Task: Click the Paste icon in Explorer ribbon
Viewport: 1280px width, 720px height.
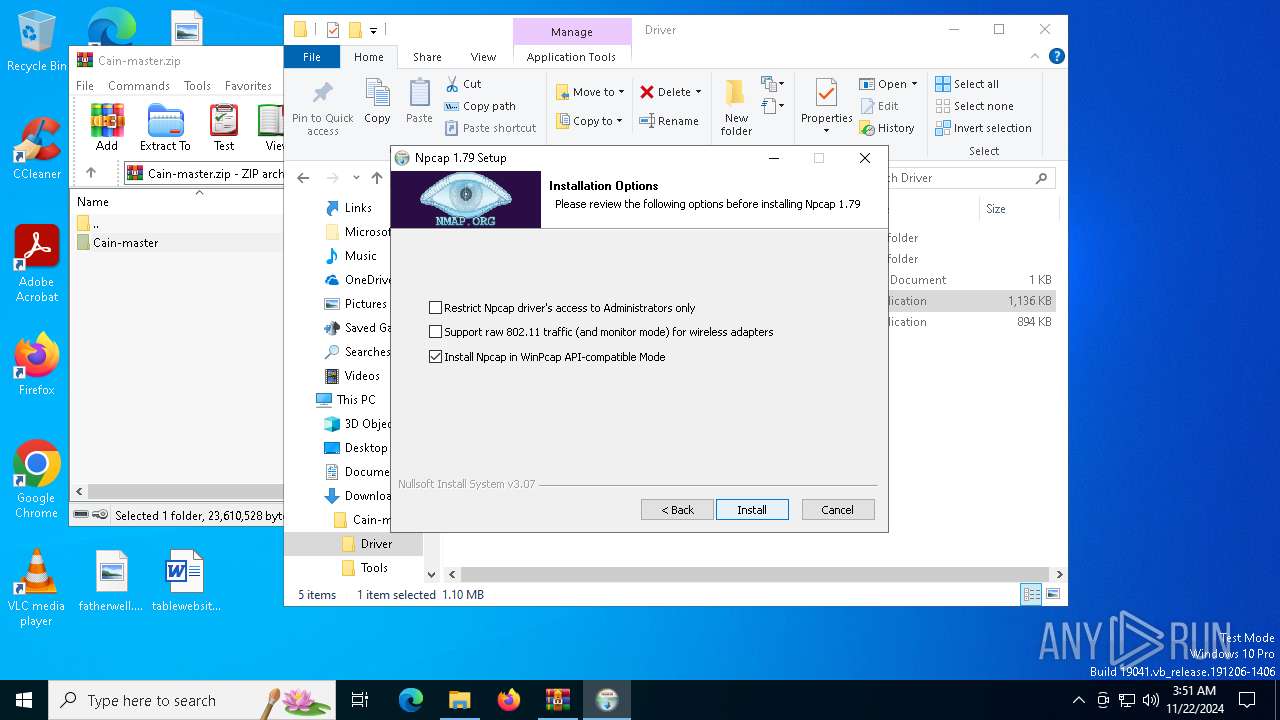Action: click(x=419, y=102)
